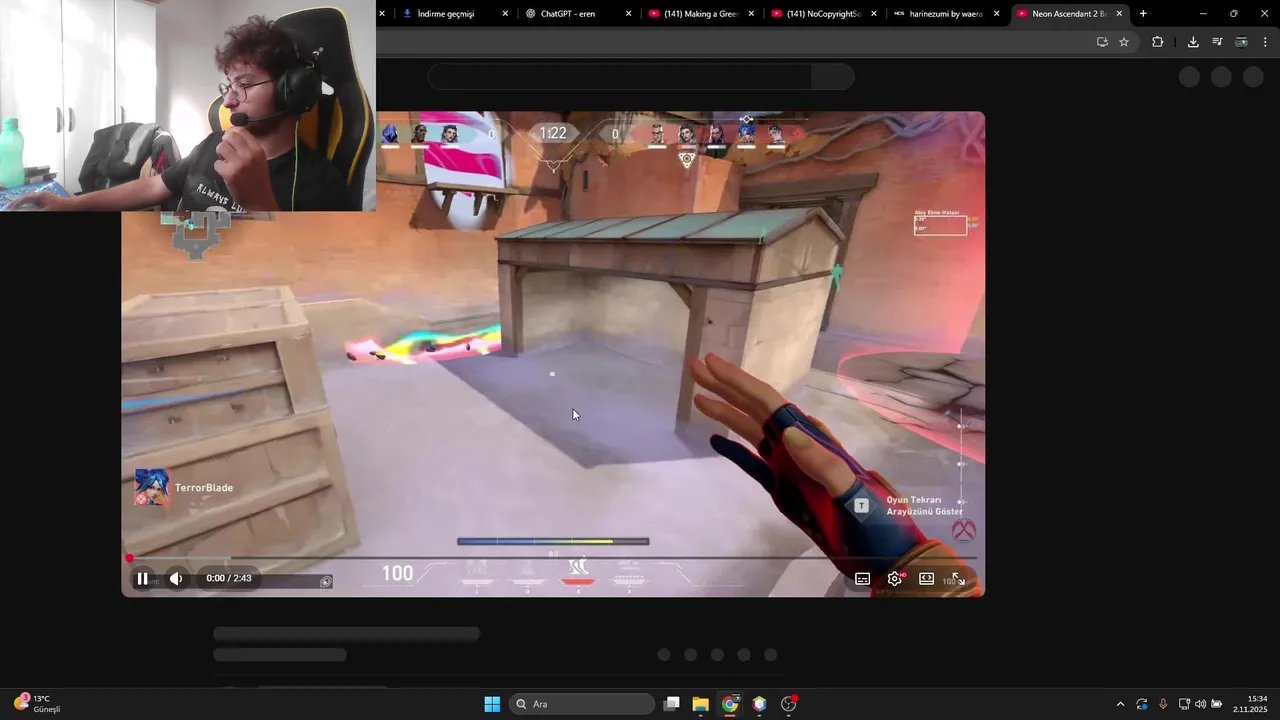Open Windows Start menu
The image size is (1280, 720).
tap(492, 704)
